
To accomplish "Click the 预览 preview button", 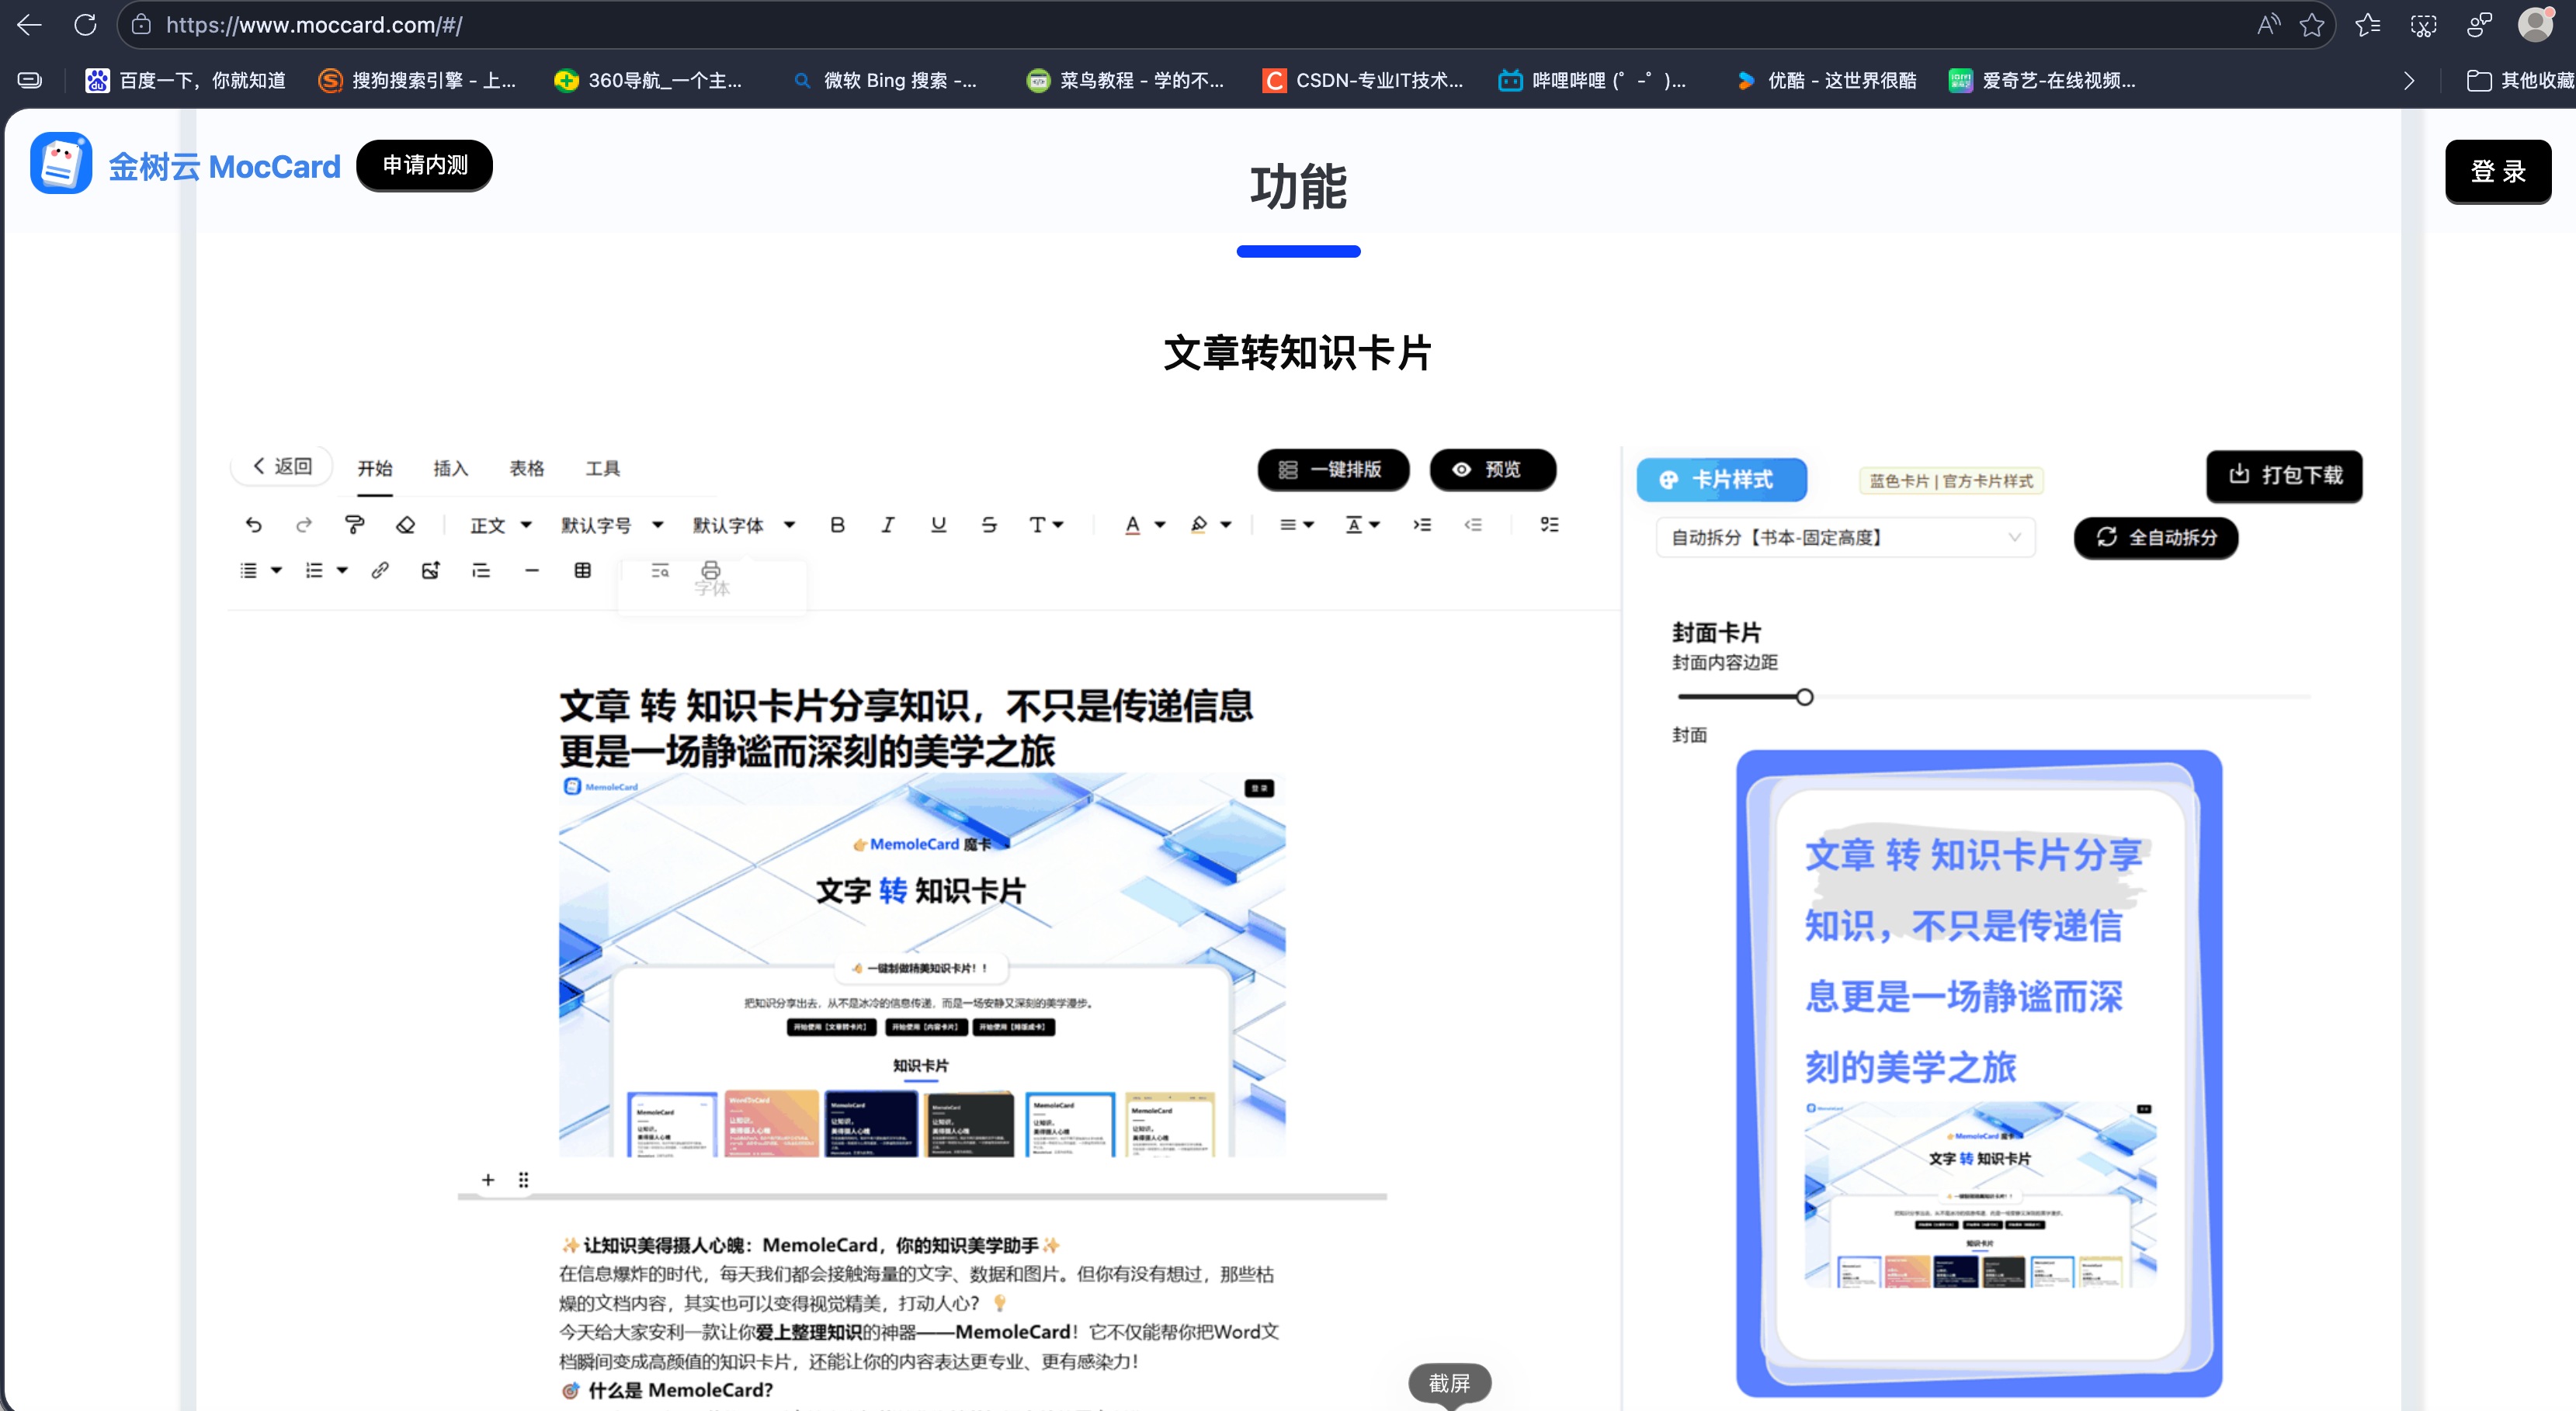I will 1492,469.
